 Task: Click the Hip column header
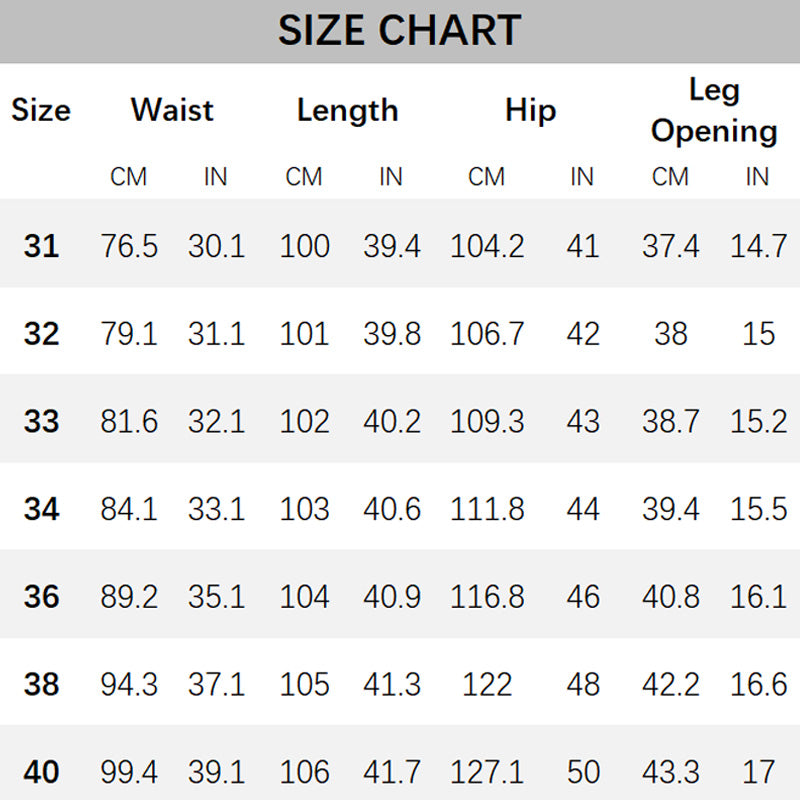point(530,110)
